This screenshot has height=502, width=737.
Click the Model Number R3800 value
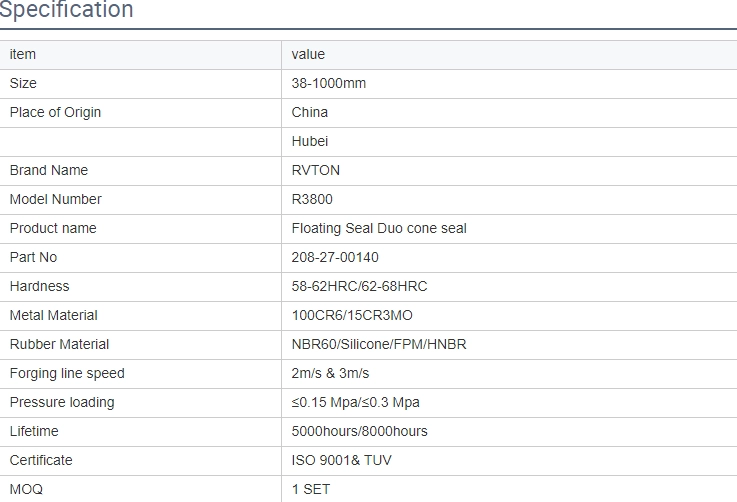(x=312, y=199)
